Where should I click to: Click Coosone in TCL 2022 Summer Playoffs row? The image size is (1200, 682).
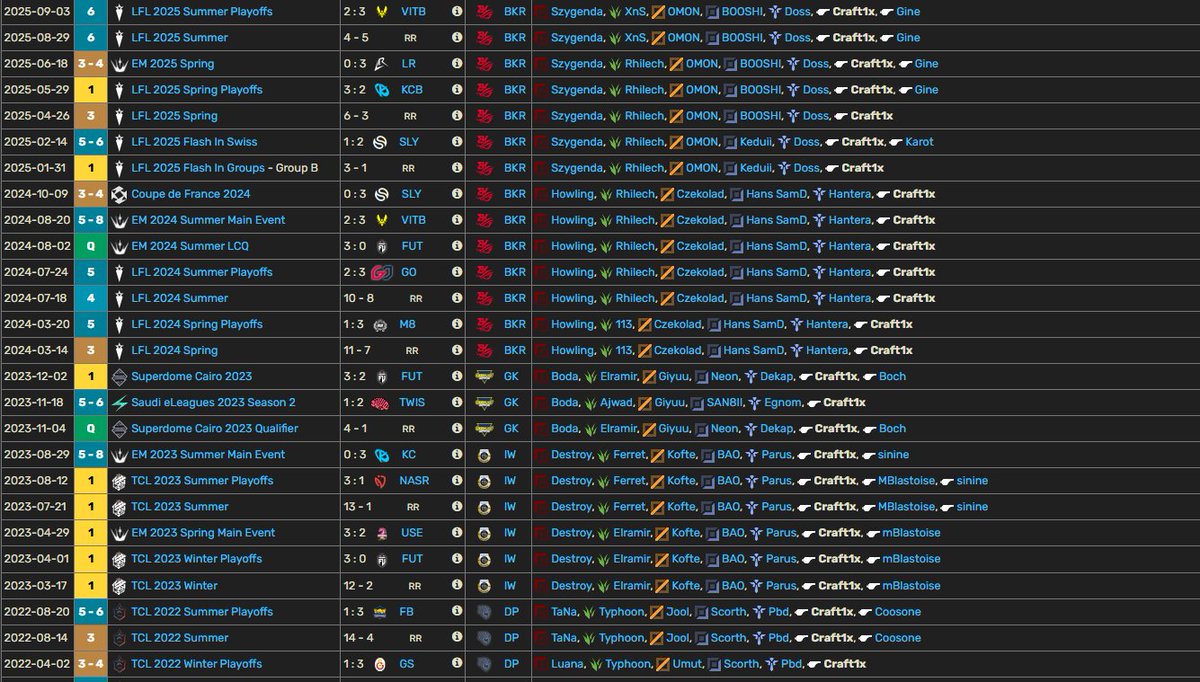point(897,611)
